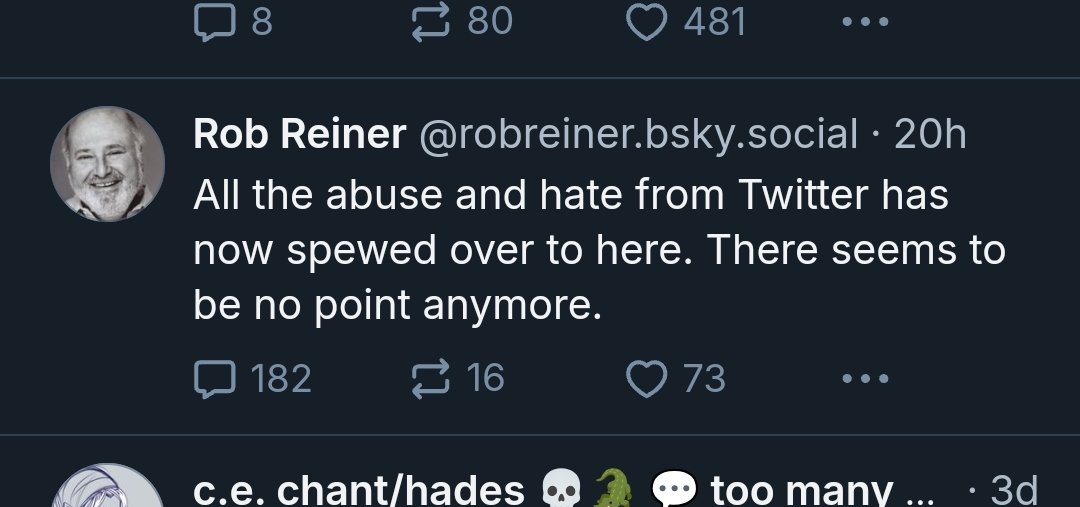The image size is (1080, 507).
Task: Open c.e. chant/hades avatar
Action: pyautogui.click(x=107, y=490)
